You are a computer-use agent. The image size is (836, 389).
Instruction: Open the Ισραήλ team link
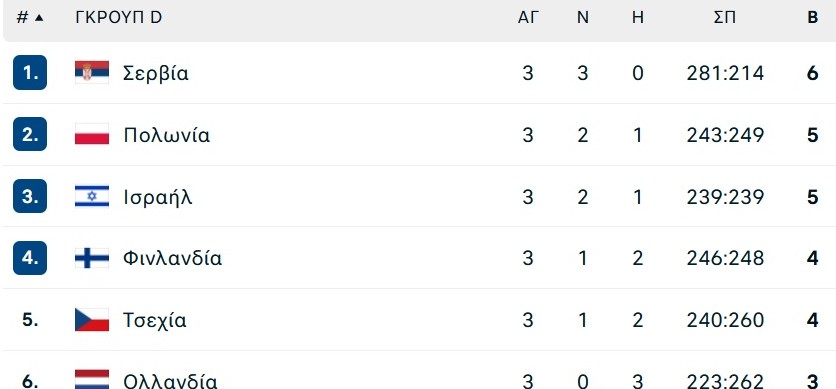[157, 197]
